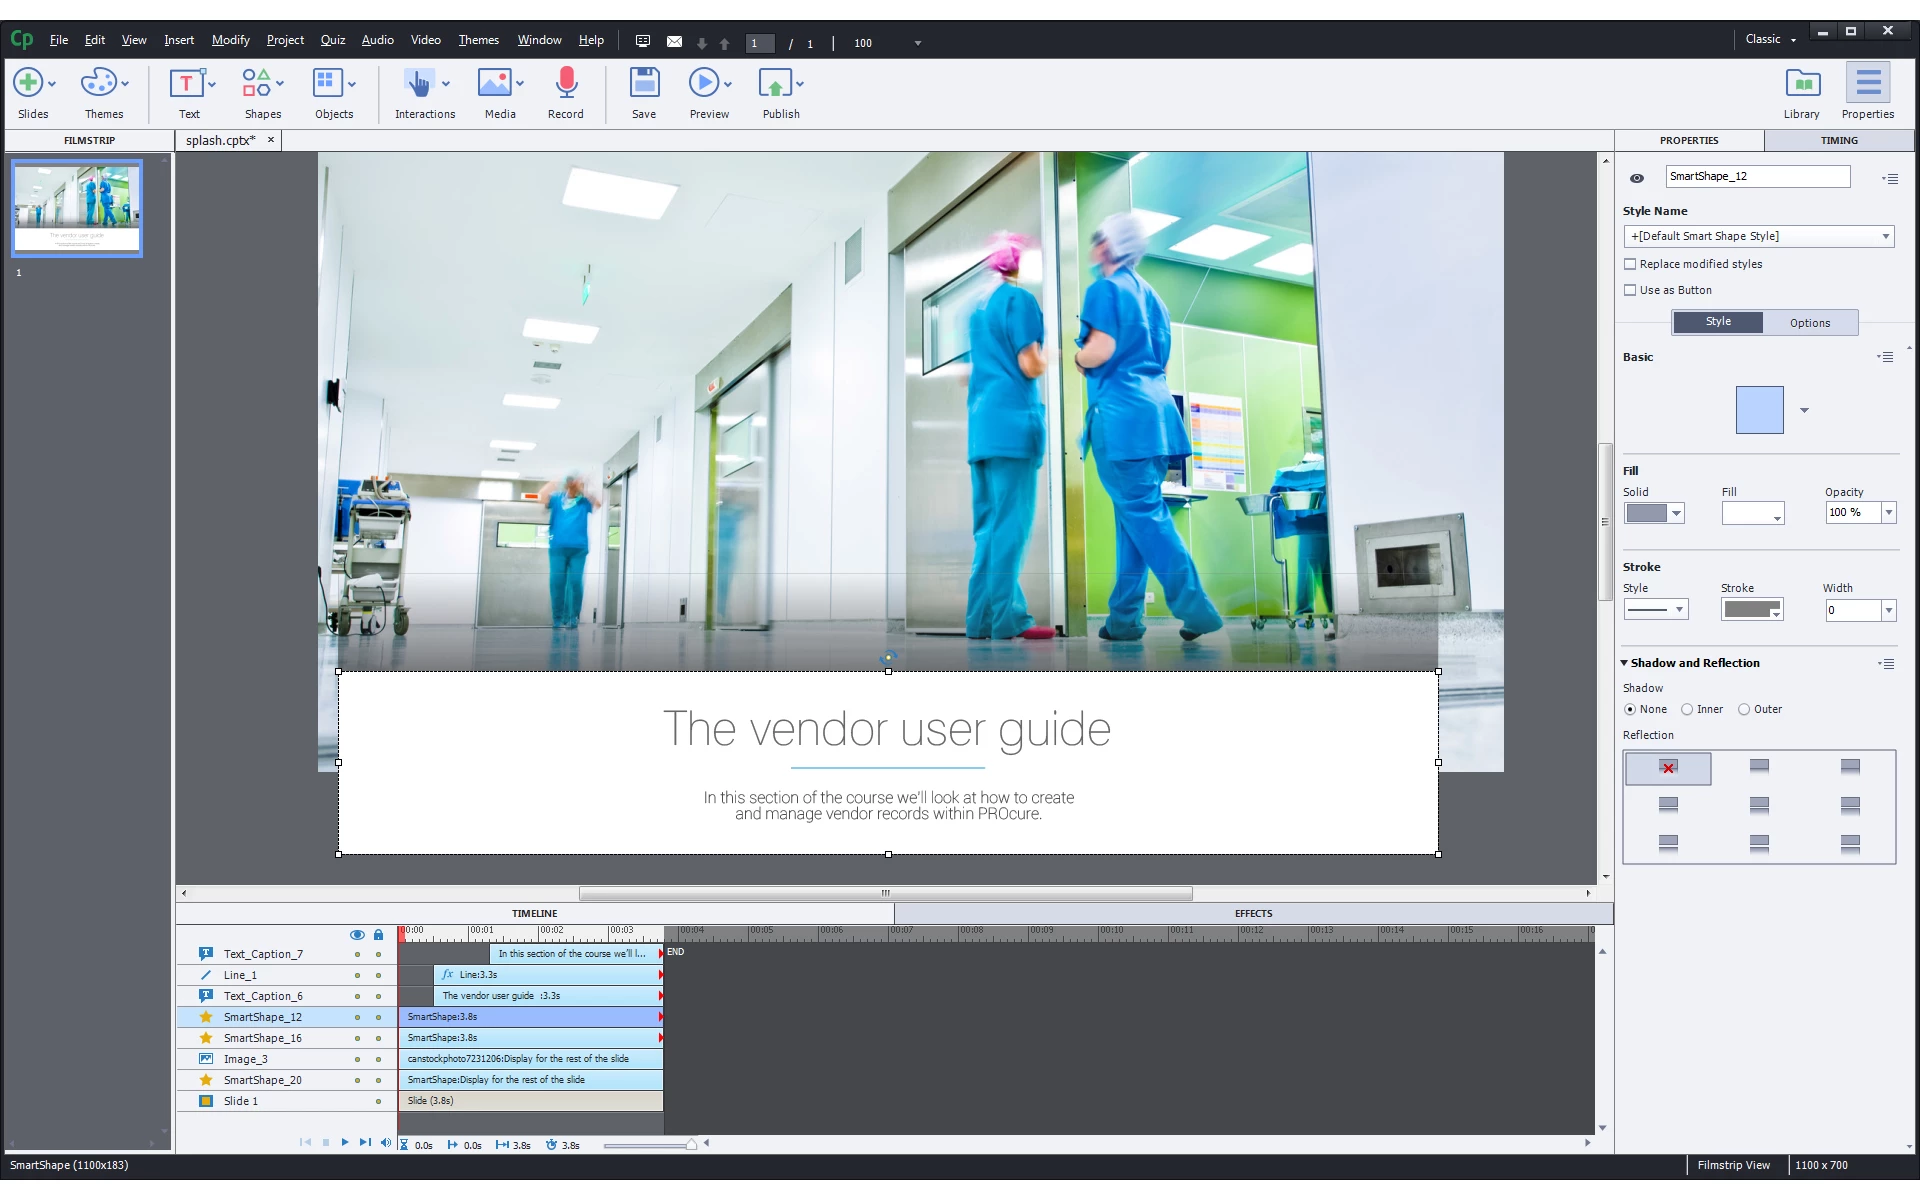Enable the Replace modified styles checkbox
The image size is (1920, 1200).
coord(1630,264)
